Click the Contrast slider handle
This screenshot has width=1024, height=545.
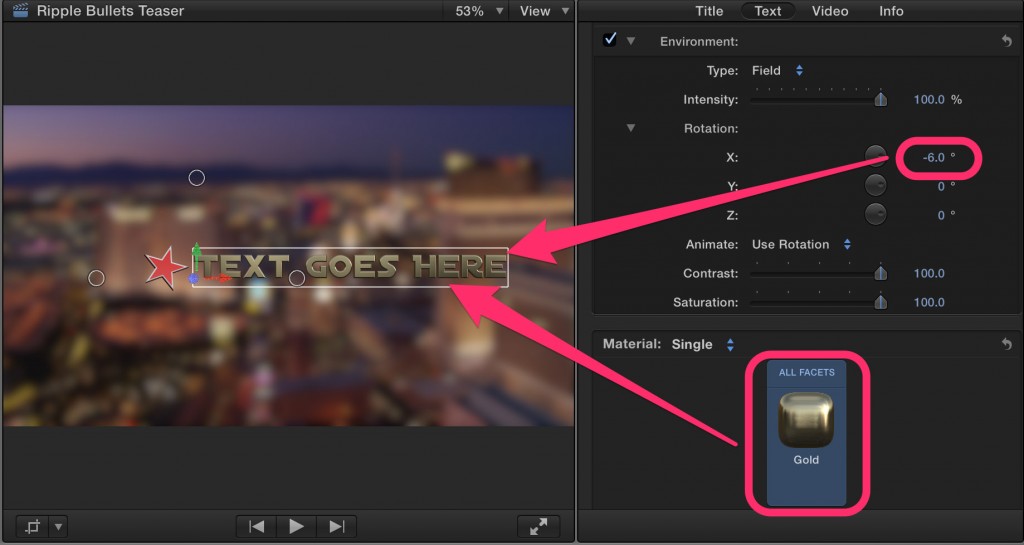click(x=880, y=273)
